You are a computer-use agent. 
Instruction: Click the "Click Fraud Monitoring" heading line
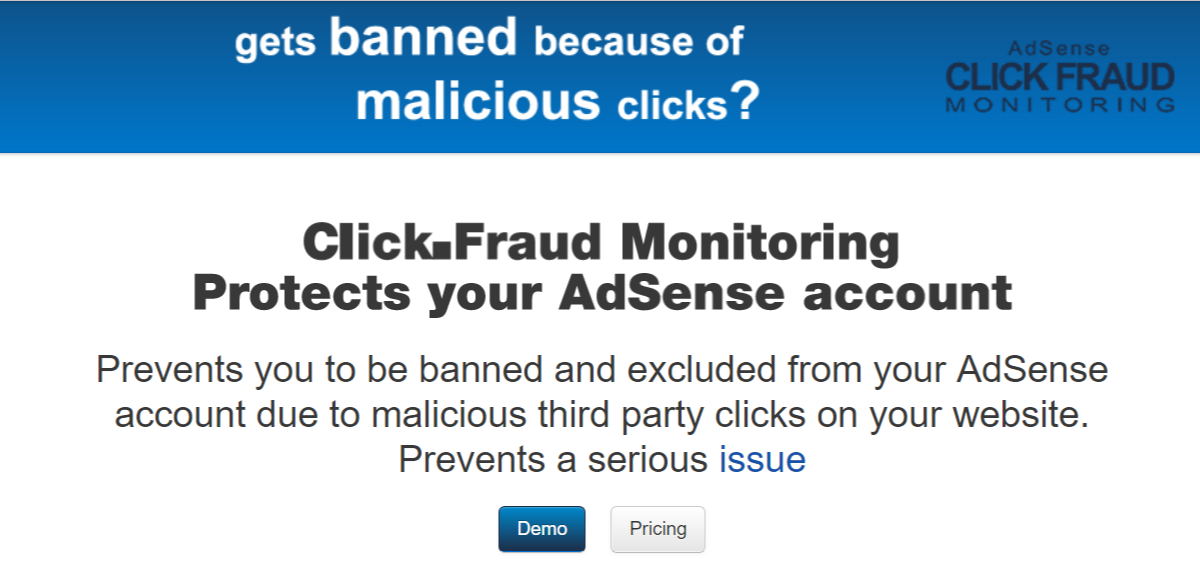pyautogui.click(x=600, y=243)
